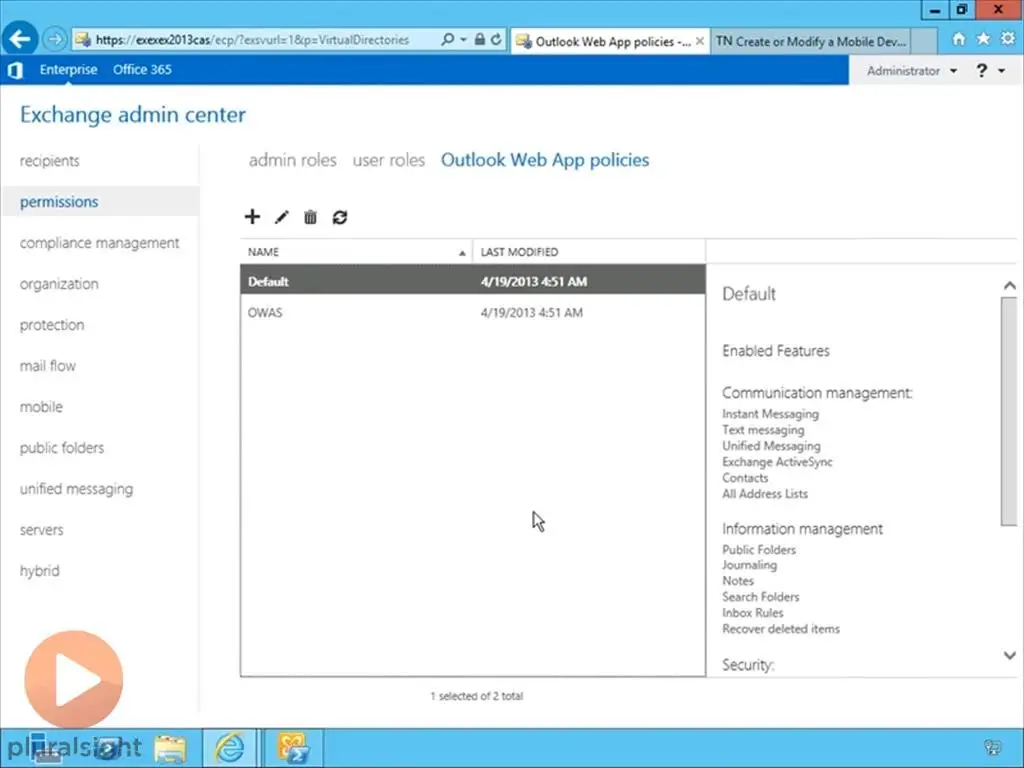Open unified messaging section

(76, 489)
